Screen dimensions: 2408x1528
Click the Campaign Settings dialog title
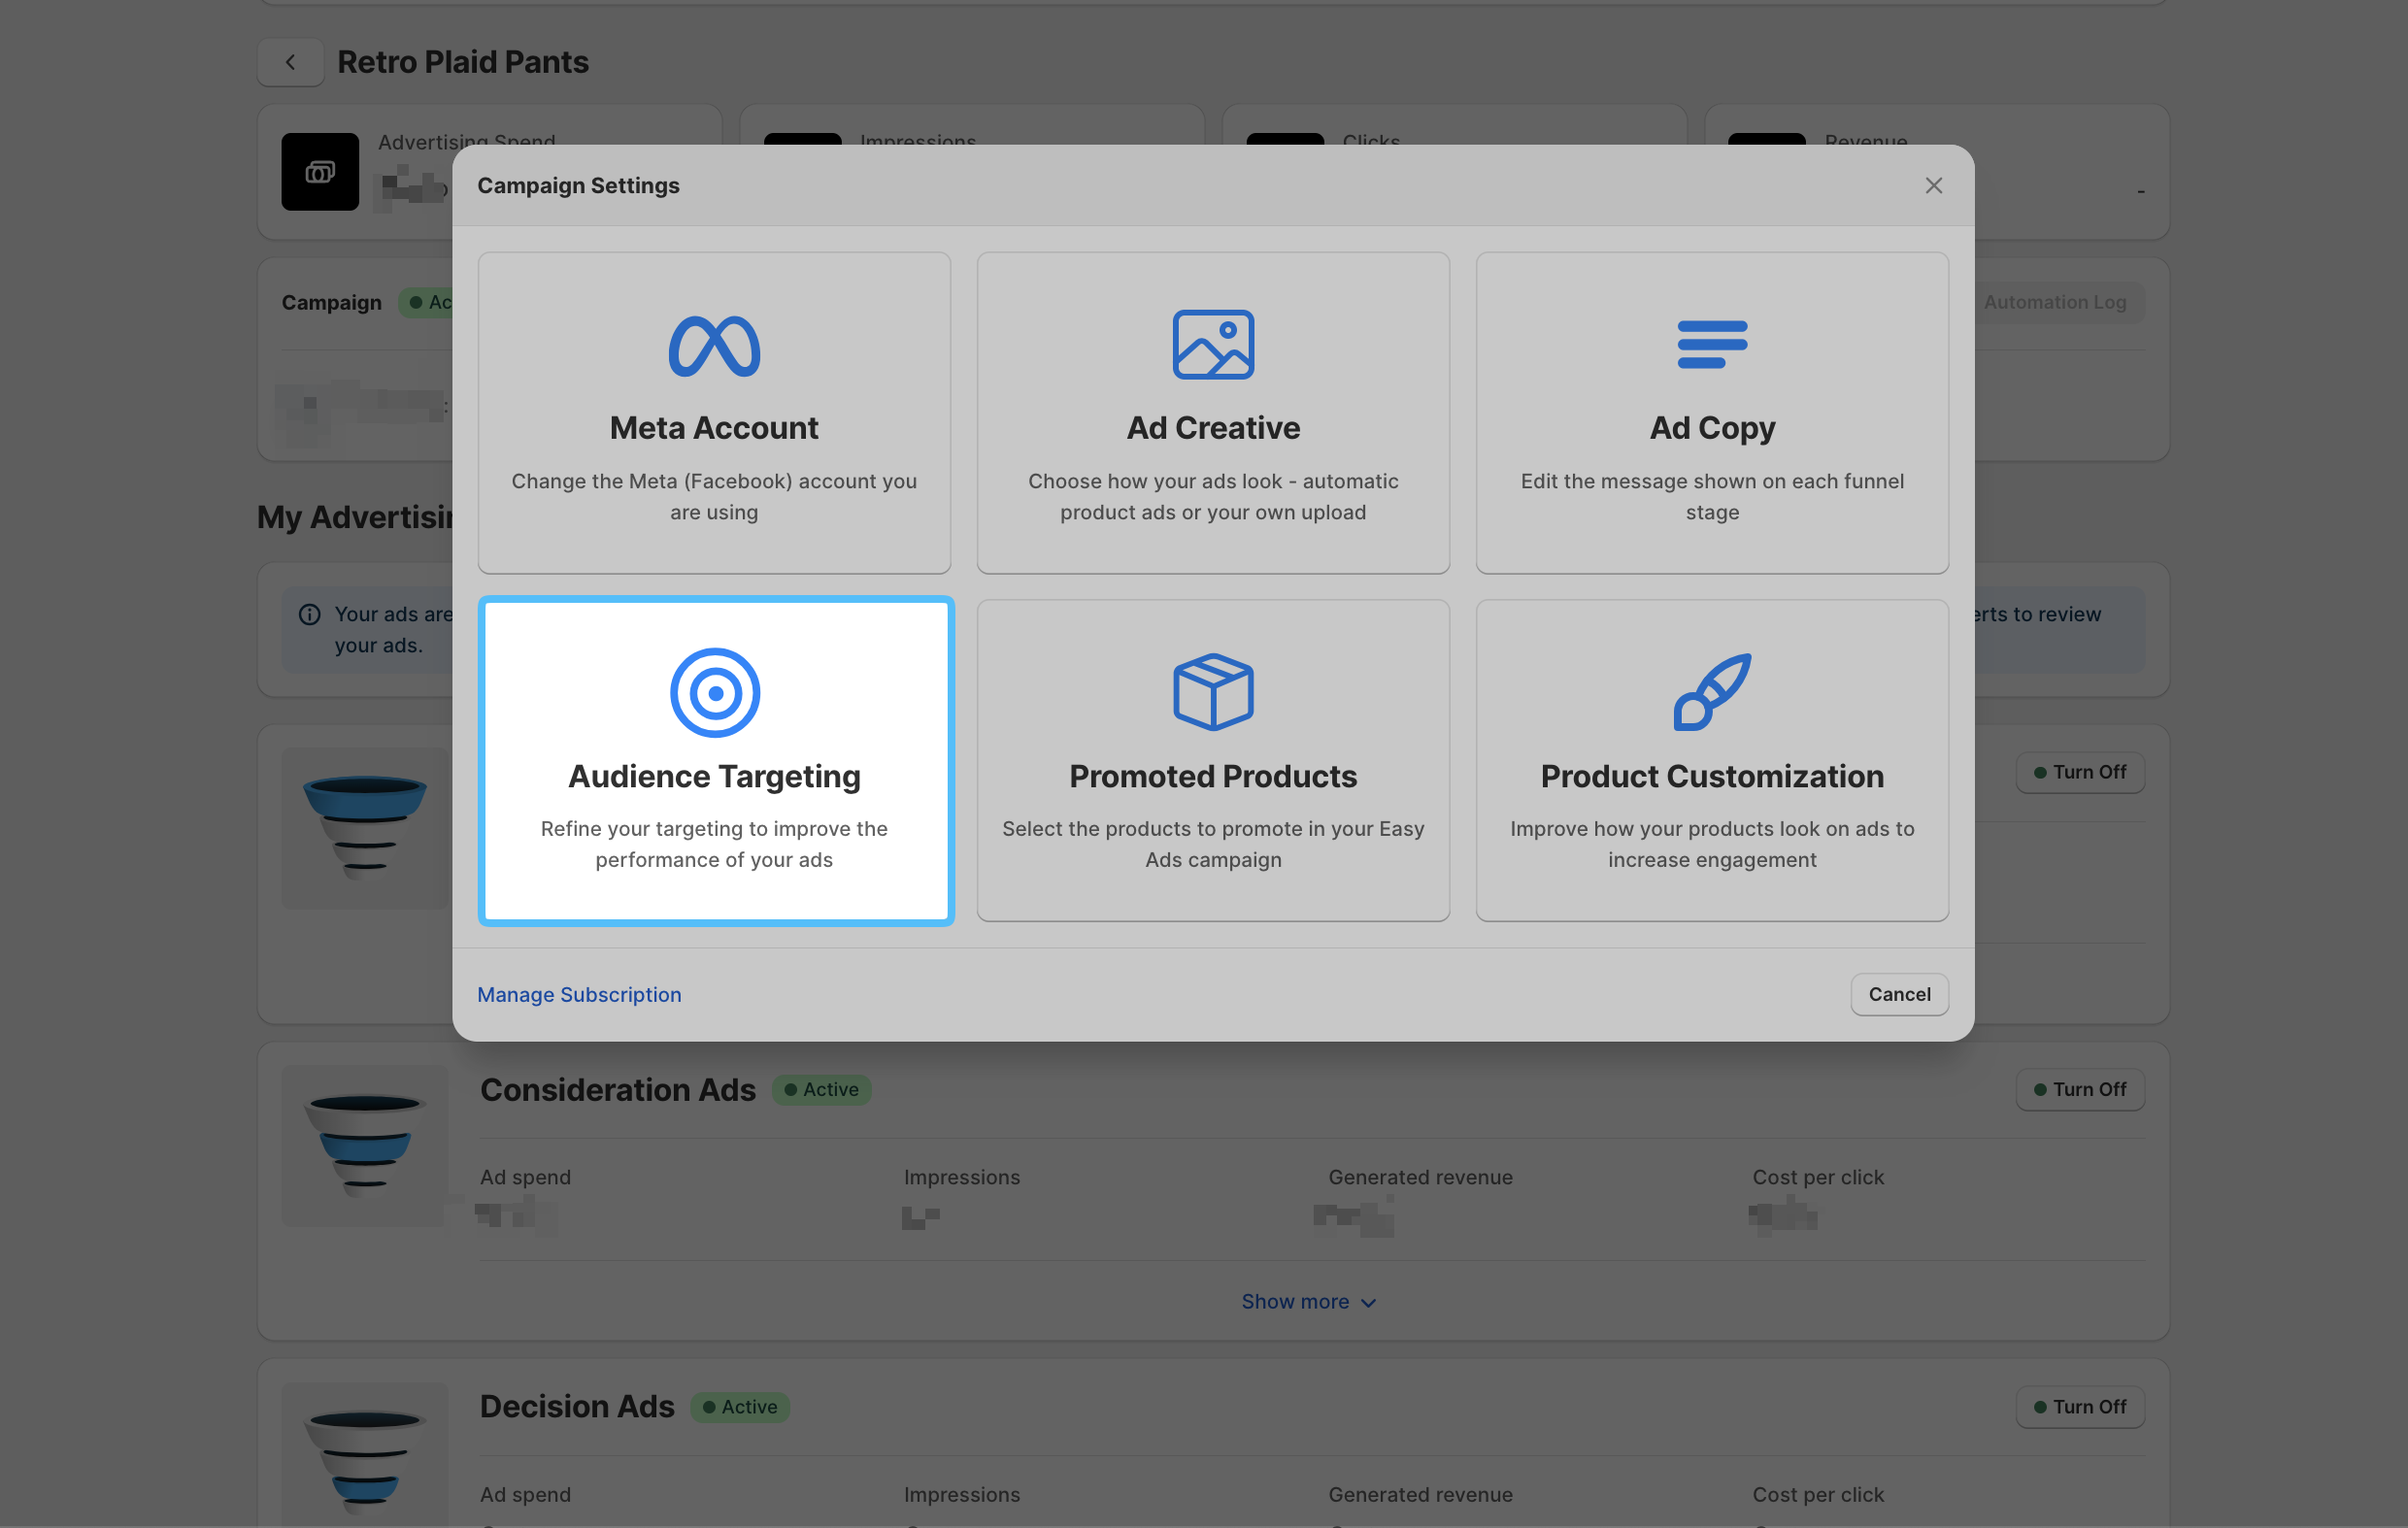[x=578, y=186]
